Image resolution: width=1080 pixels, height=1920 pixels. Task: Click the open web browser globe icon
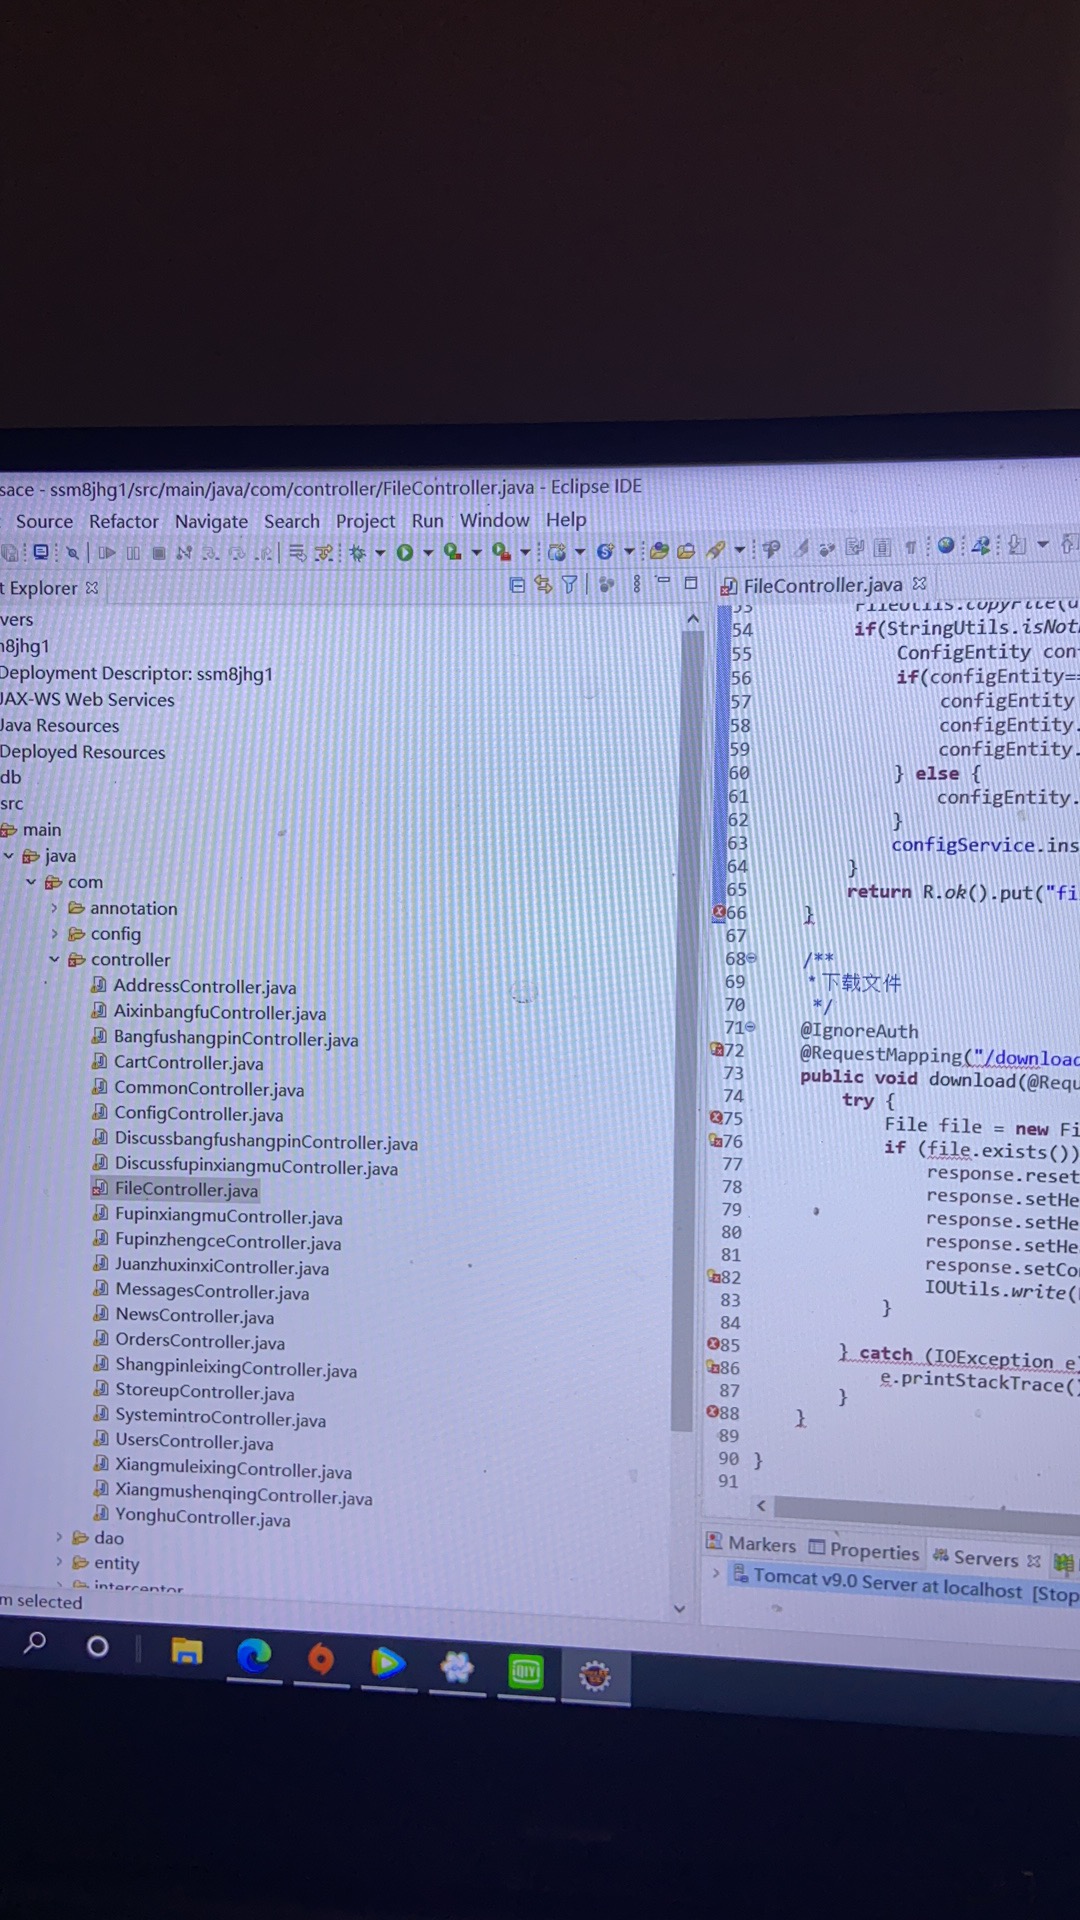[945, 546]
